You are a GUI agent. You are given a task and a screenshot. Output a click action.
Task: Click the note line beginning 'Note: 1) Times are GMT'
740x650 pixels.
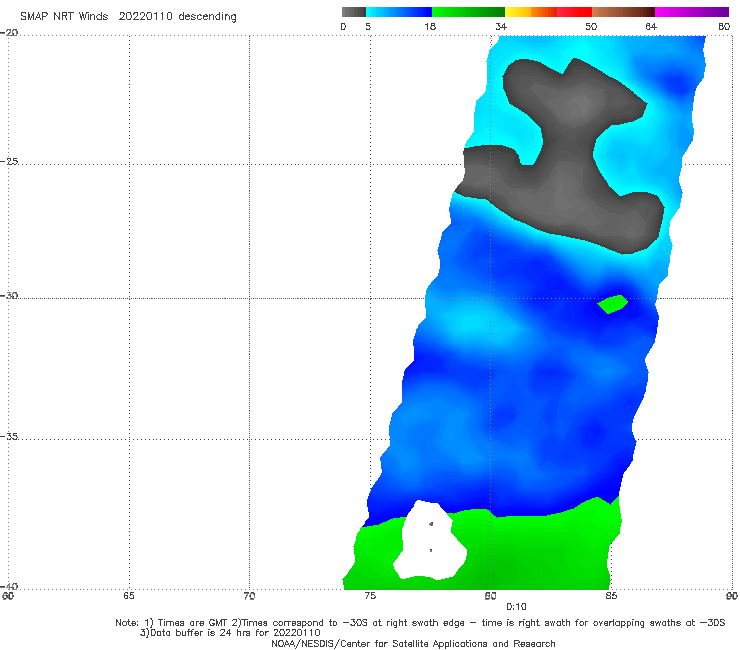[420, 623]
